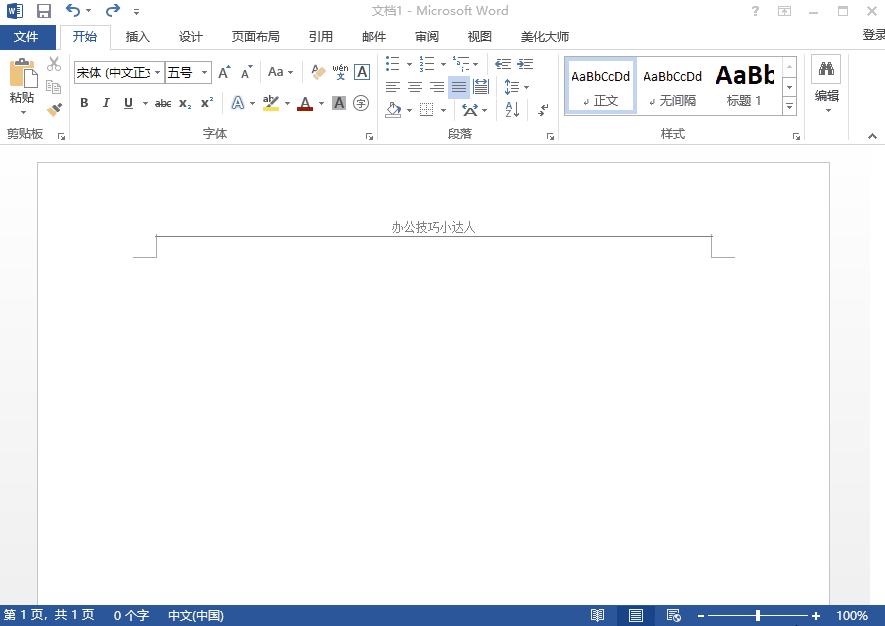Apply the sort (A-Z) tool

coord(511,108)
